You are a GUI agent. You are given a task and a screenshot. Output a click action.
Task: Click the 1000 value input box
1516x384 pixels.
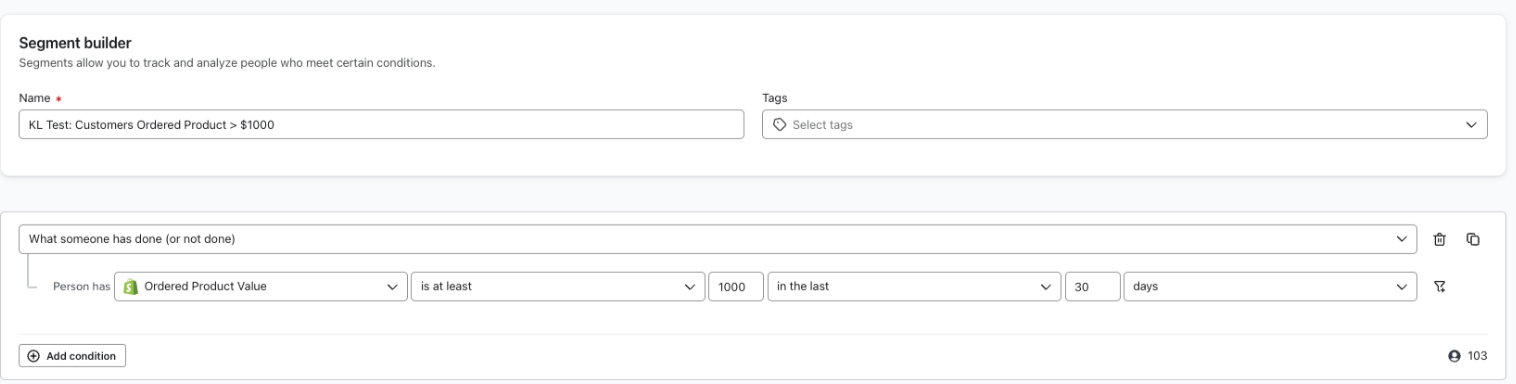pos(736,286)
